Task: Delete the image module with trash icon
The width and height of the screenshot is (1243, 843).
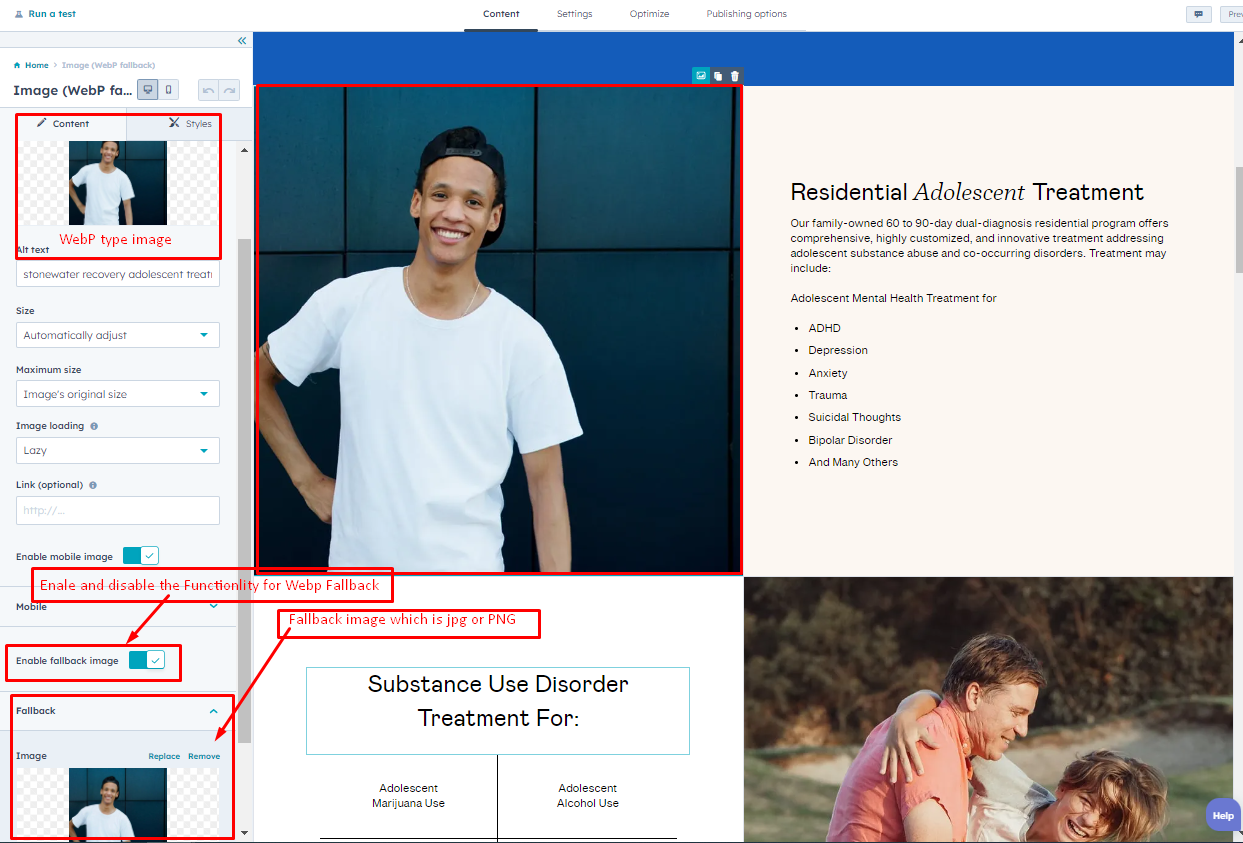Action: click(x=735, y=75)
